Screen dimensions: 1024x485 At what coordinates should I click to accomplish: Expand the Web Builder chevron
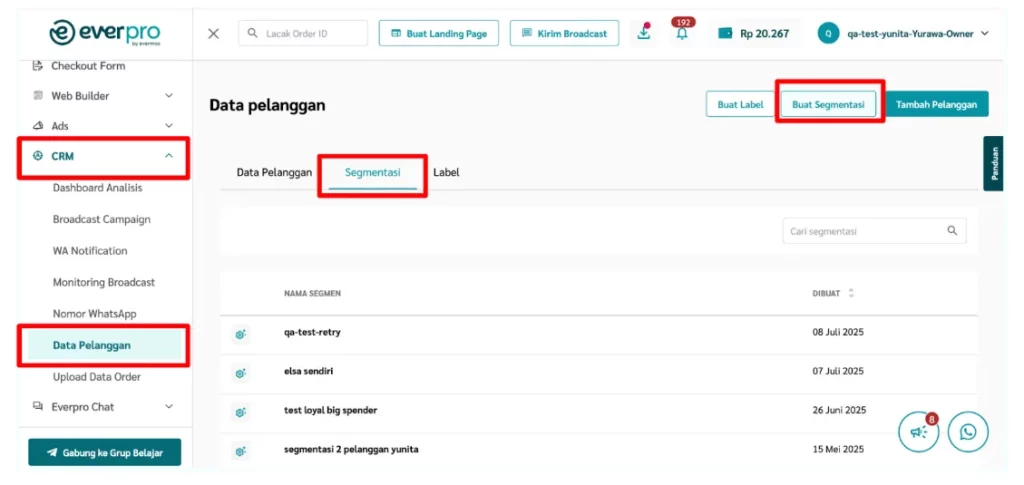pos(168,96)
